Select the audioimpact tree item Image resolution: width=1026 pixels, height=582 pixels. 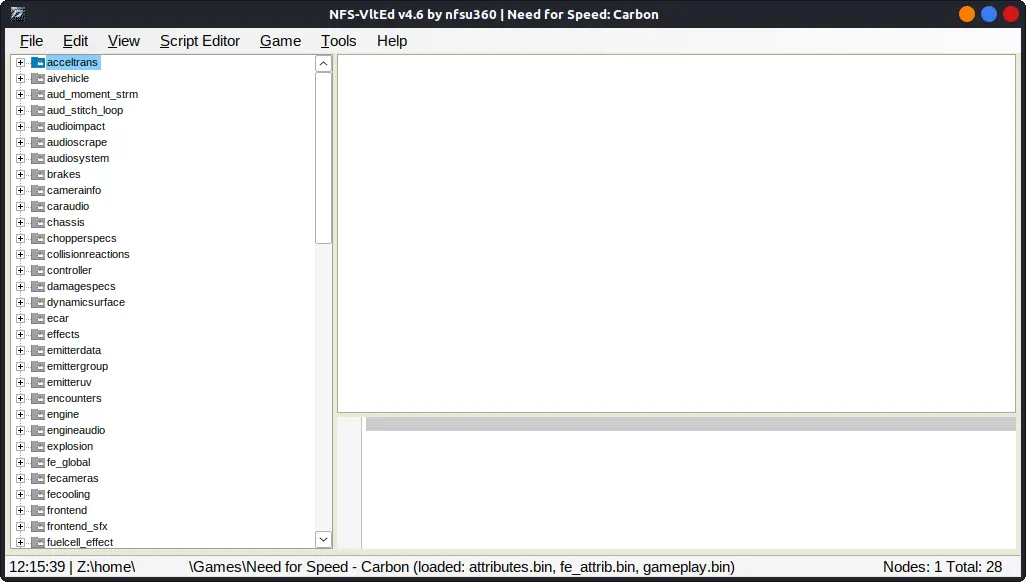[x=76, y=126]
